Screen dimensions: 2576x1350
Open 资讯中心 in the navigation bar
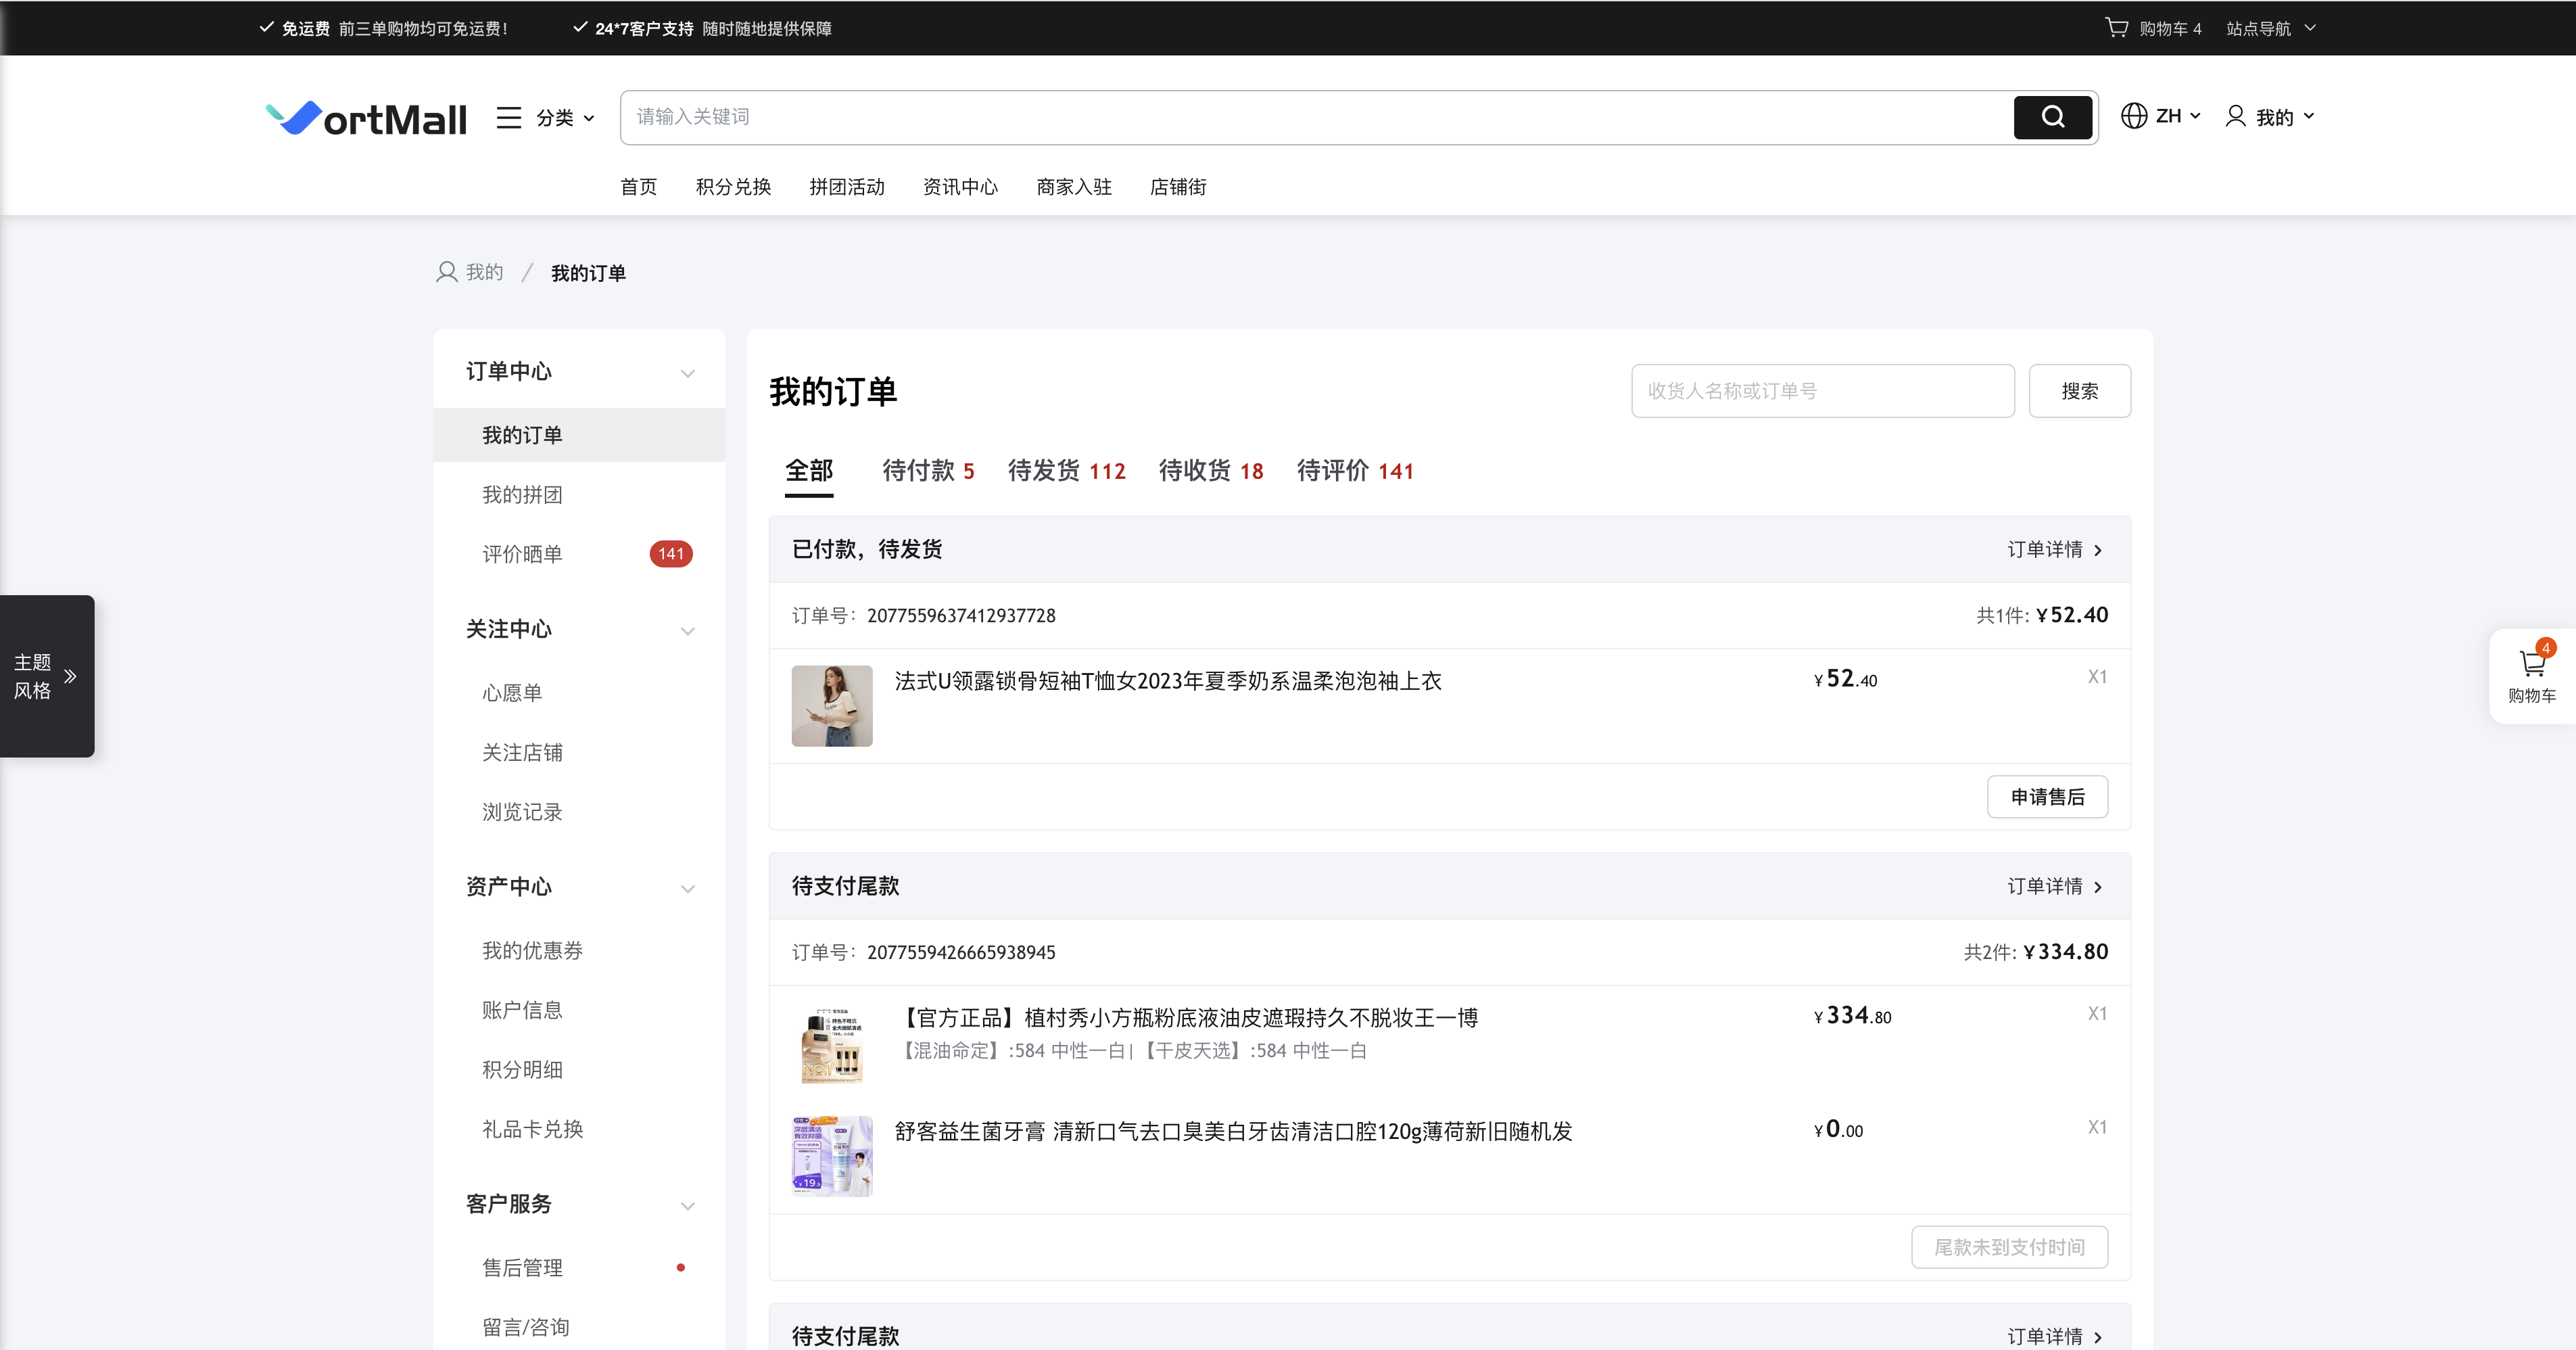tap(960, 187)
